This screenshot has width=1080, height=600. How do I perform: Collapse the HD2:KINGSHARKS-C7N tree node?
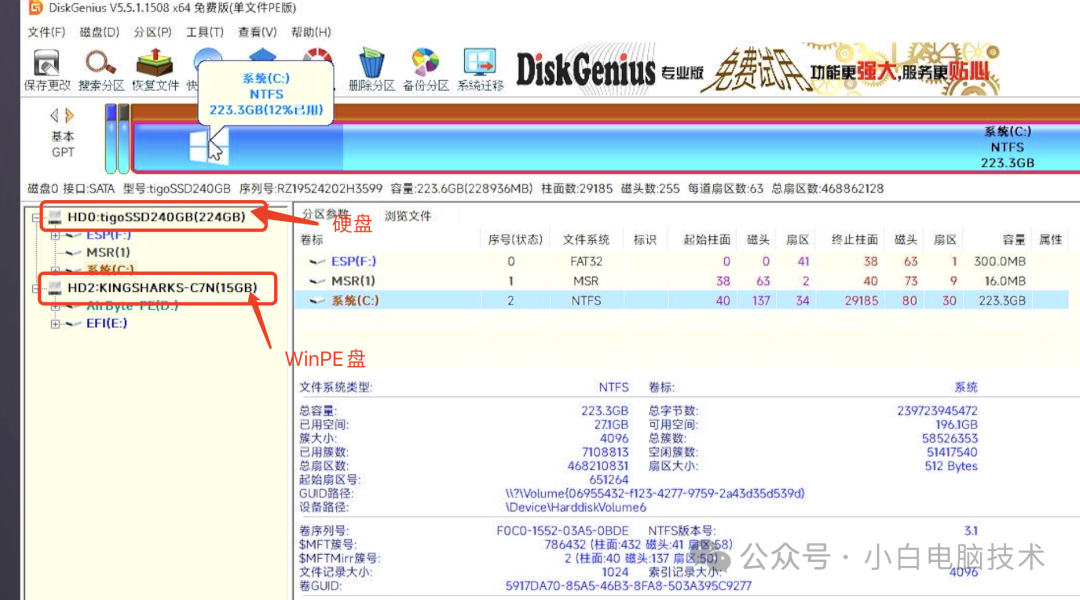coord(35,288)
